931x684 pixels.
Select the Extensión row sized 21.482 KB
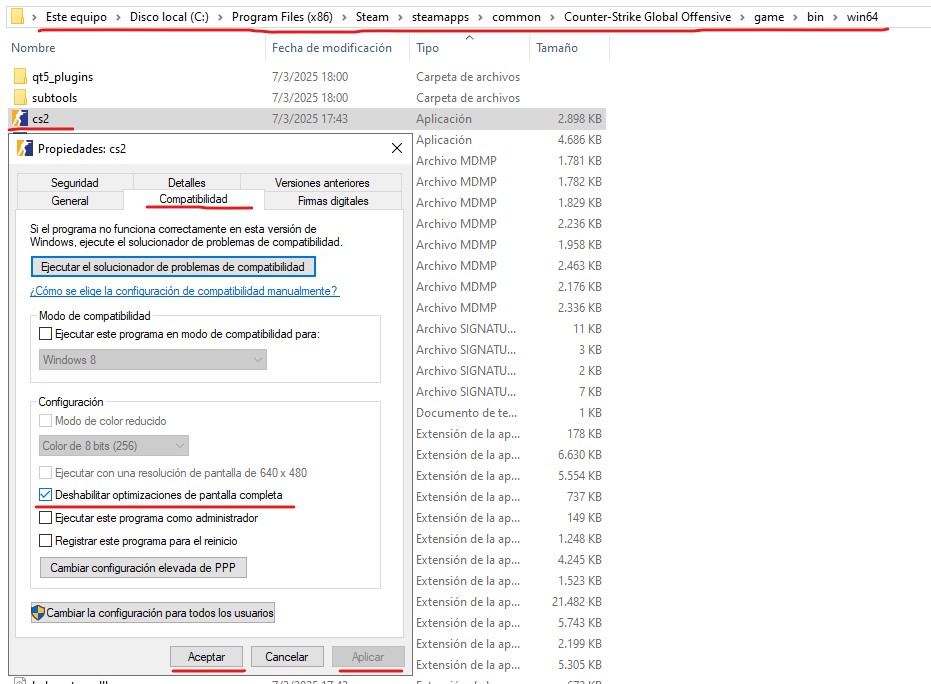(509, 601)
